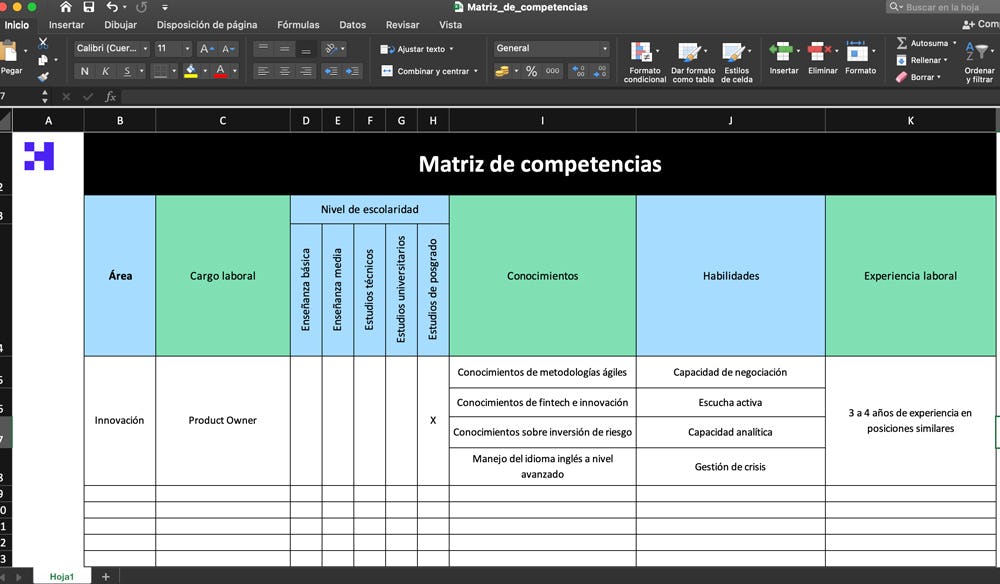The height and width of the screenshot is (584, 1000).
Task: Select the Cursiva (italic) icon
Action: coord(106,71)
